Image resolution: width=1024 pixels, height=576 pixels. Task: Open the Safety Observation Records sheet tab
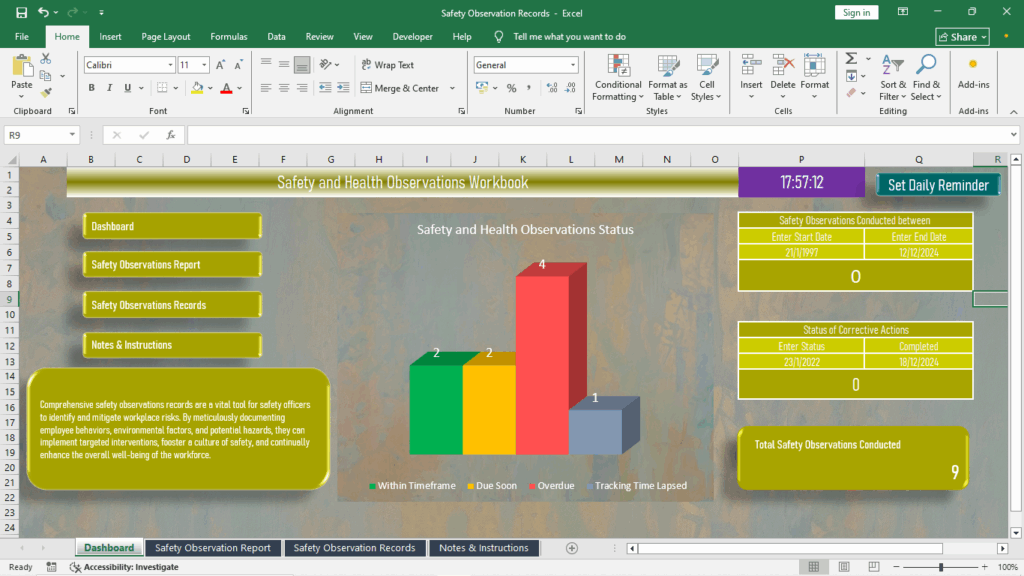pyautogui.click(x=355, y=547)
